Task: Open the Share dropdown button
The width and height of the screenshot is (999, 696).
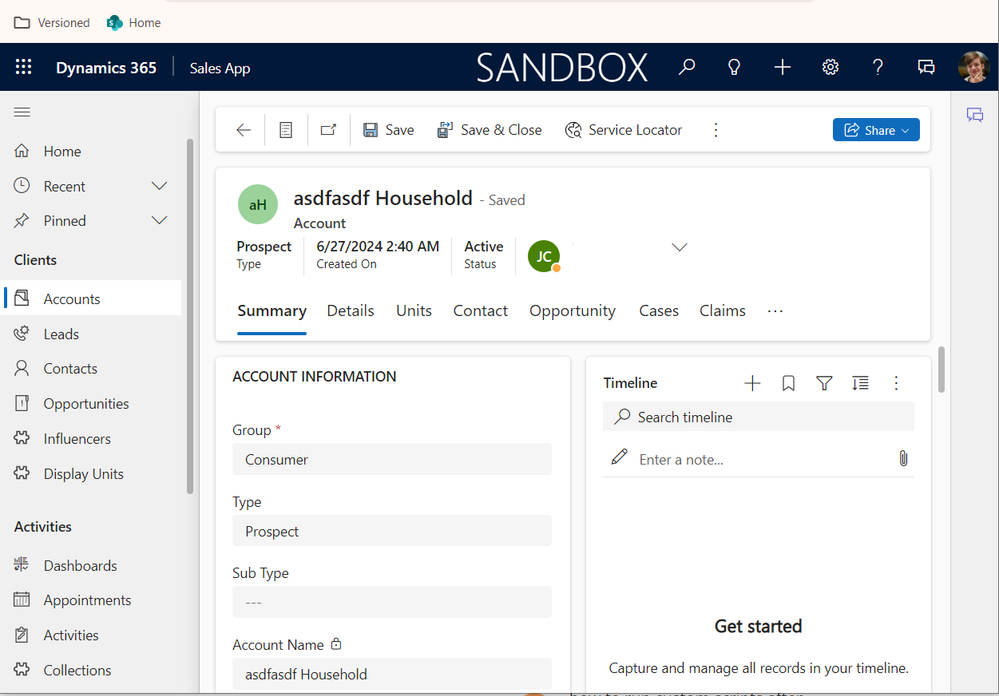Action: coord(875,130)
